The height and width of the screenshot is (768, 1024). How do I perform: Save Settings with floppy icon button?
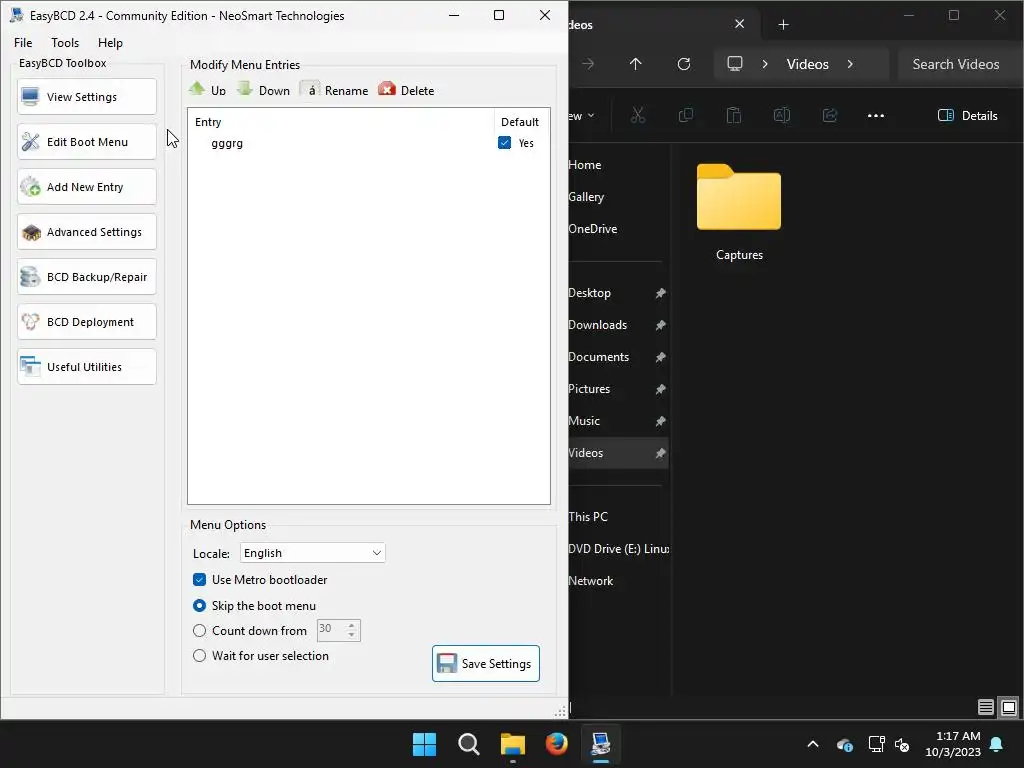[x=486, y=664]
